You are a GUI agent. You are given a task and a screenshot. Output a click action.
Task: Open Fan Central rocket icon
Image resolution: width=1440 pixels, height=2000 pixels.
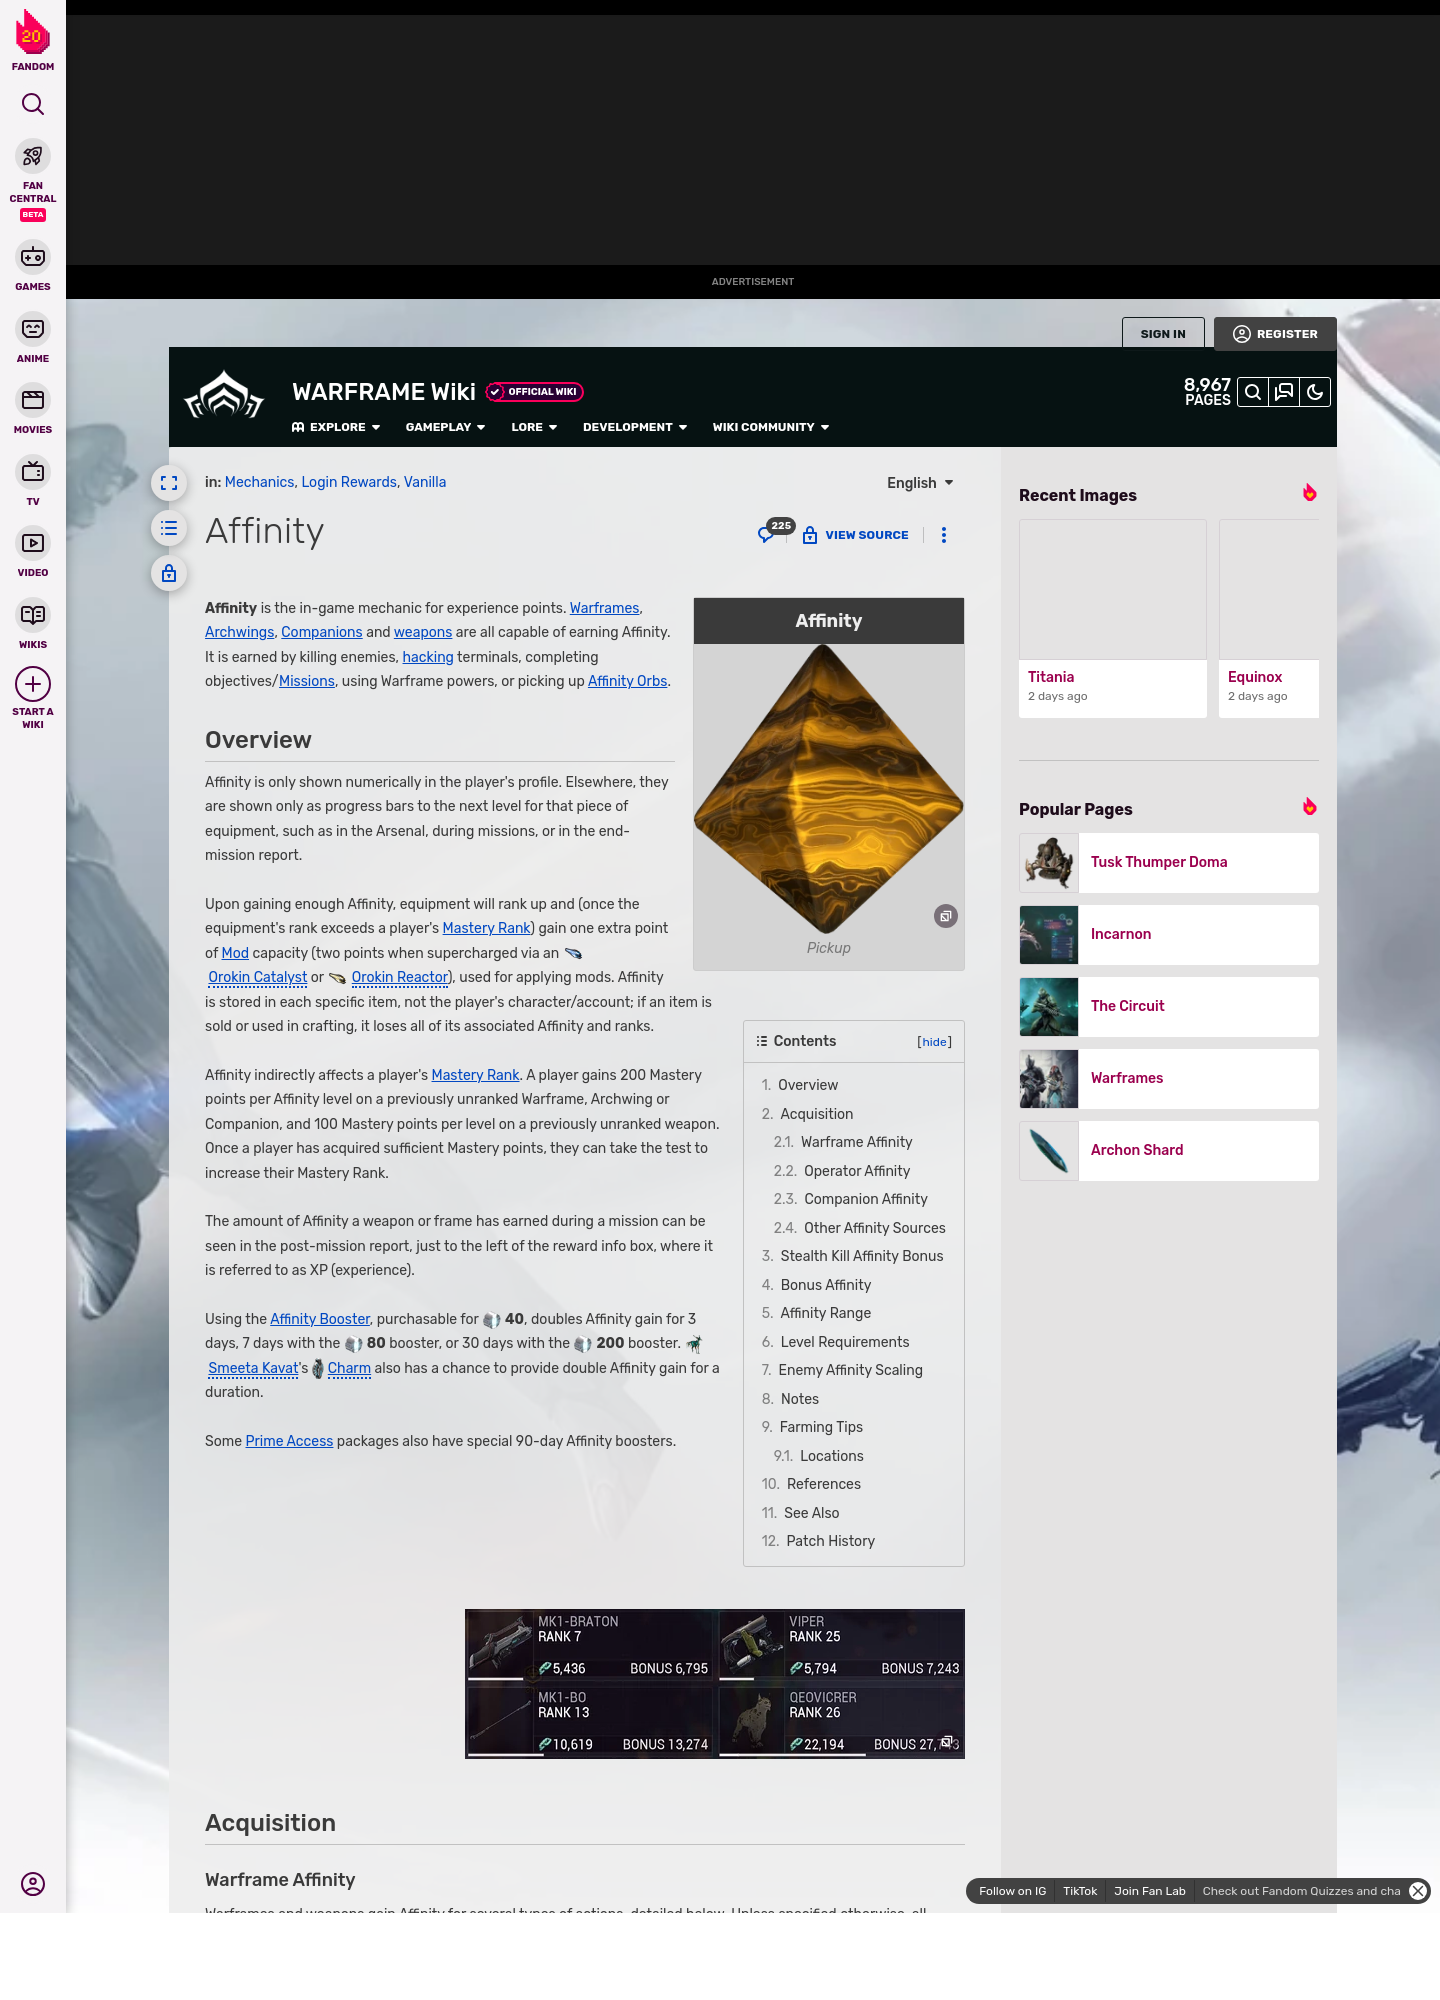(33, 156)
